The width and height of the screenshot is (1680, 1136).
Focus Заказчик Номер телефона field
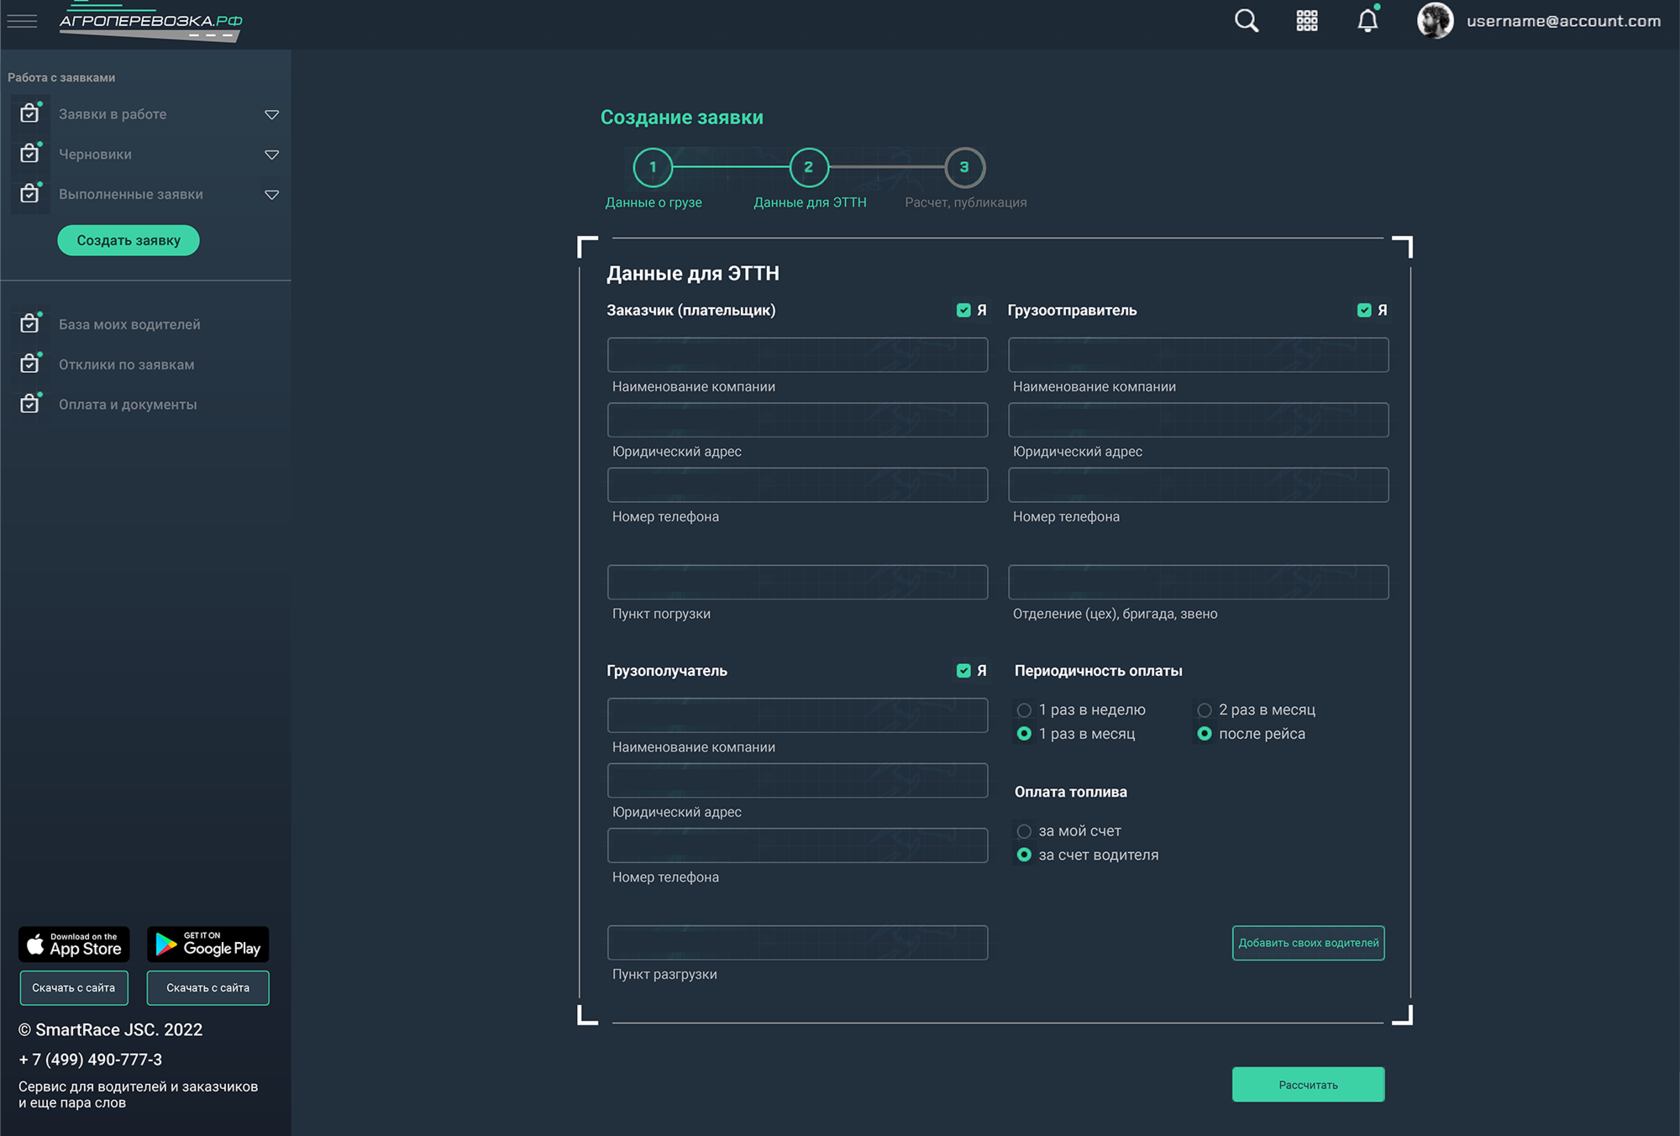point(797,485)
